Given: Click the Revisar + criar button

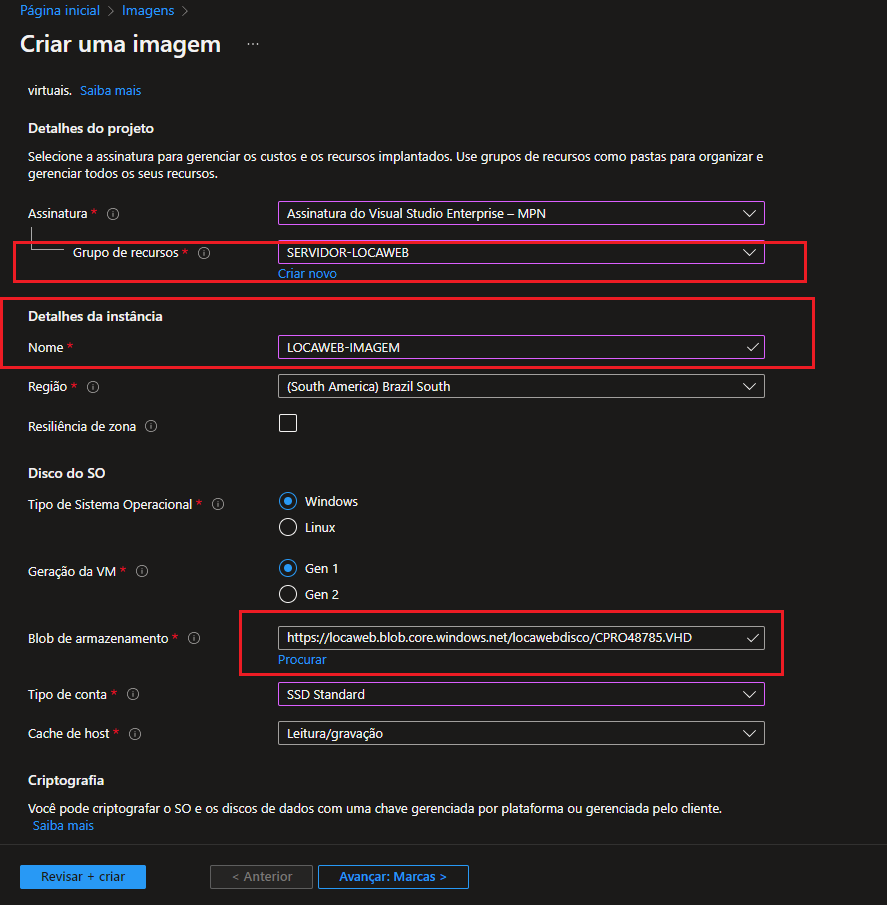Looking at the screenshot, I should [83, 877].
